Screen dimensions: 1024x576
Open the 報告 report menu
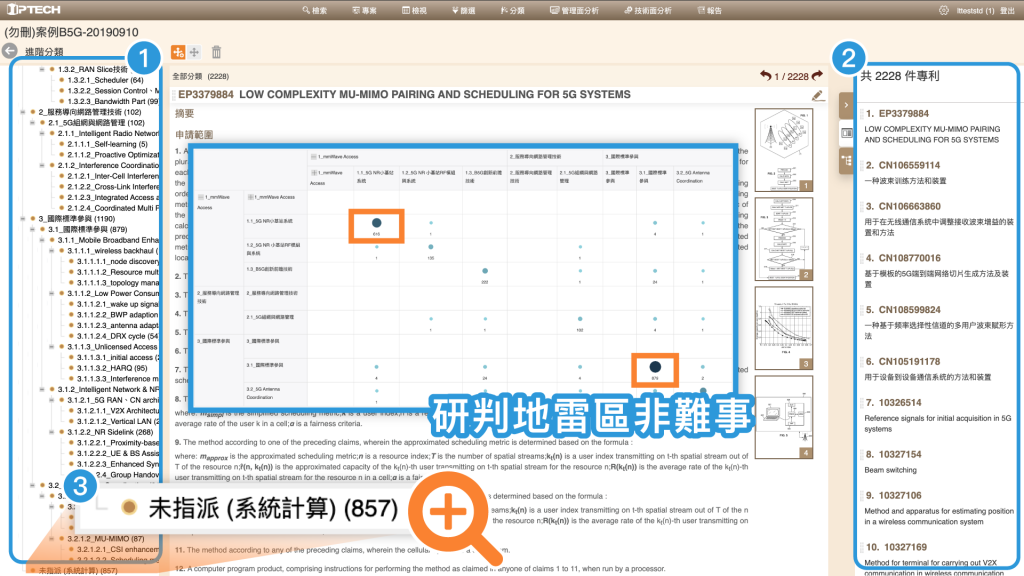coord(709,10)
